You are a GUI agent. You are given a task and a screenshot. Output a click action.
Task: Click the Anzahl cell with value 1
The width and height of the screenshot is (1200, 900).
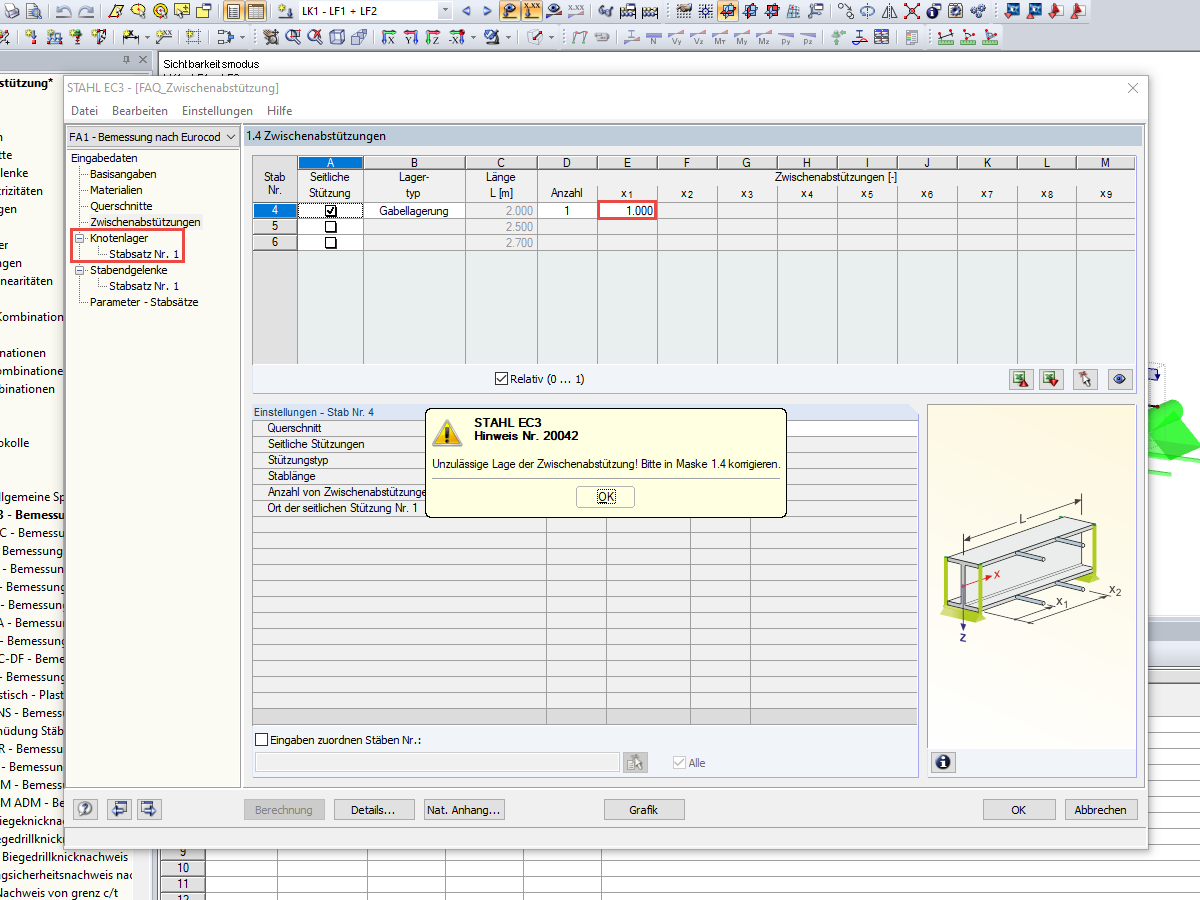point(567,211)
